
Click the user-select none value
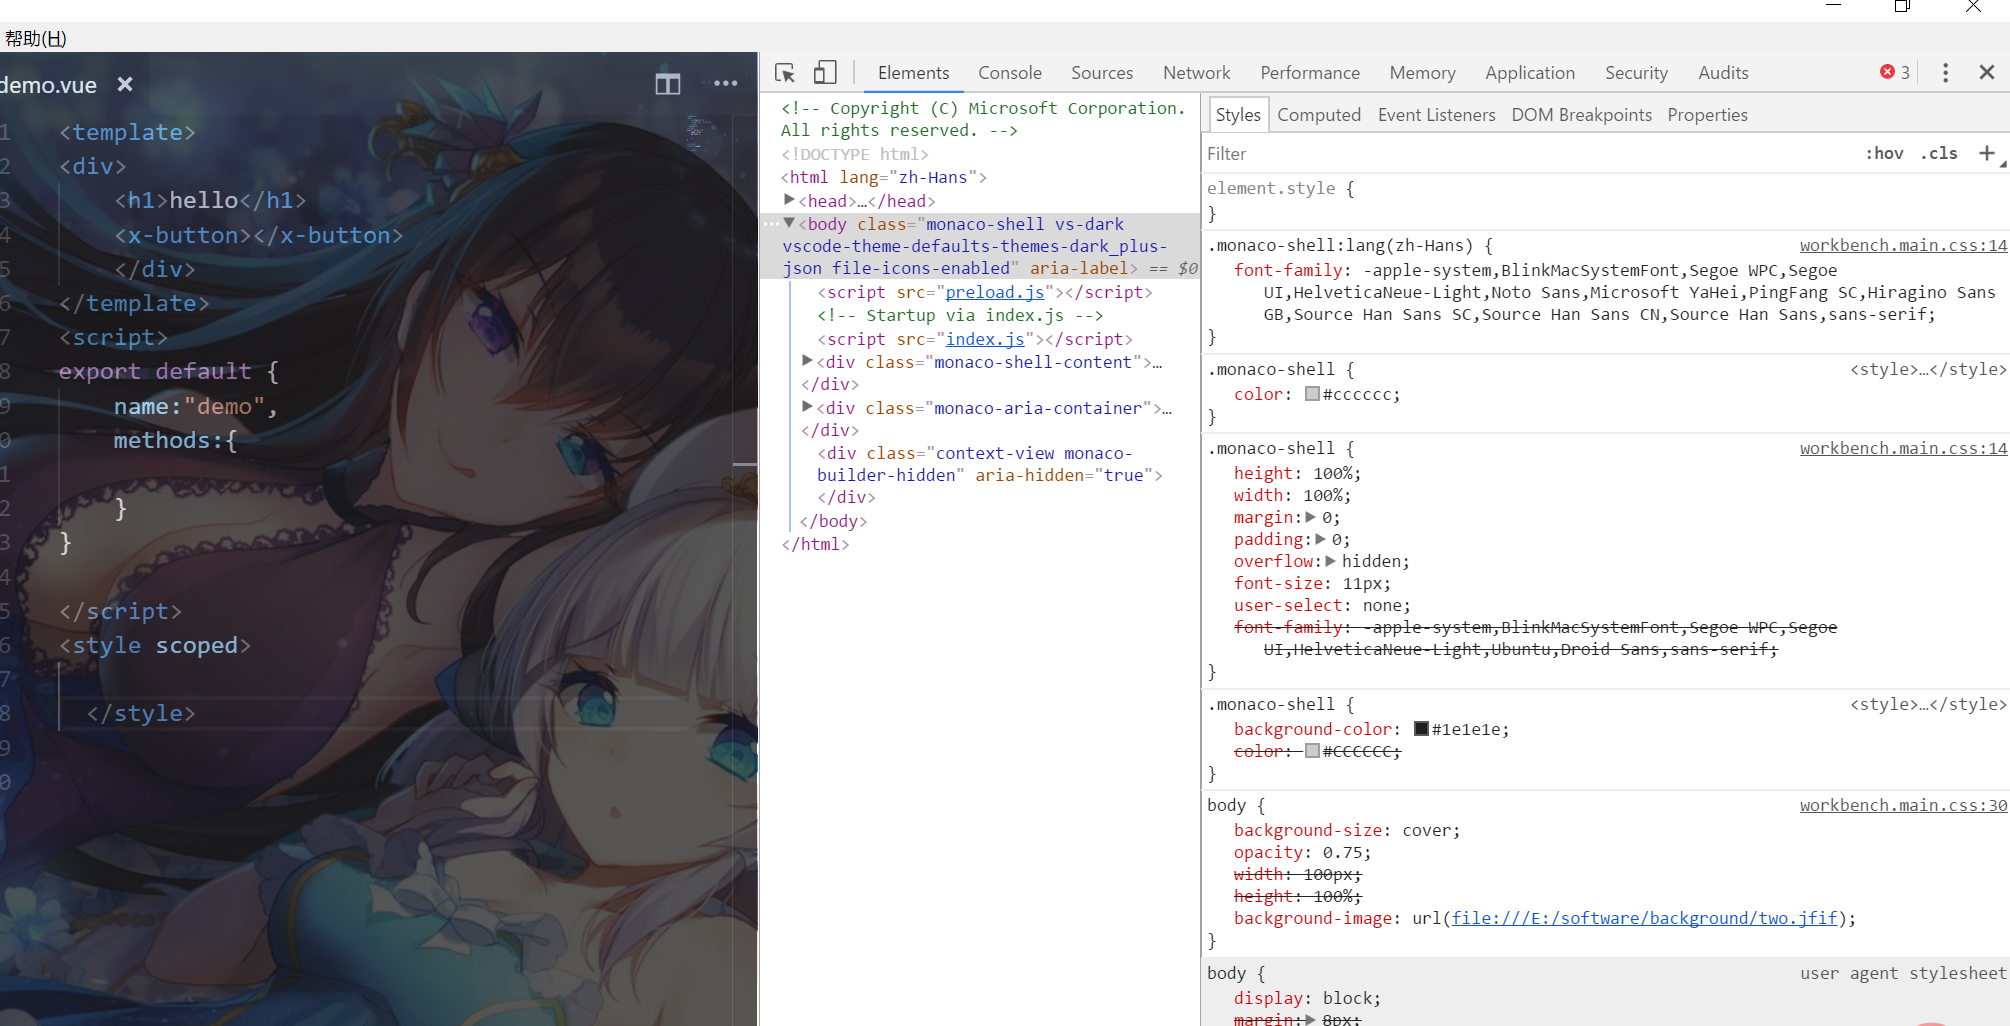click(1382, 605)
